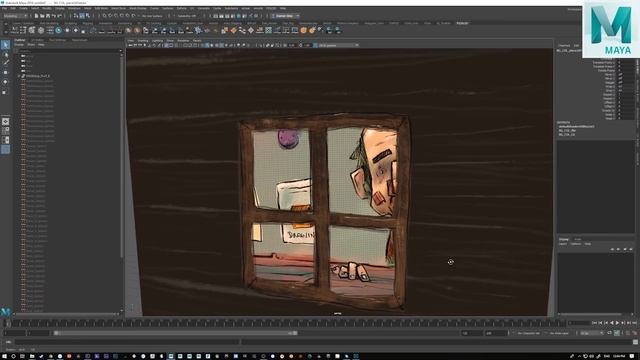
Task: Activate the Lasso select tool
Action: tap(5, 54)
